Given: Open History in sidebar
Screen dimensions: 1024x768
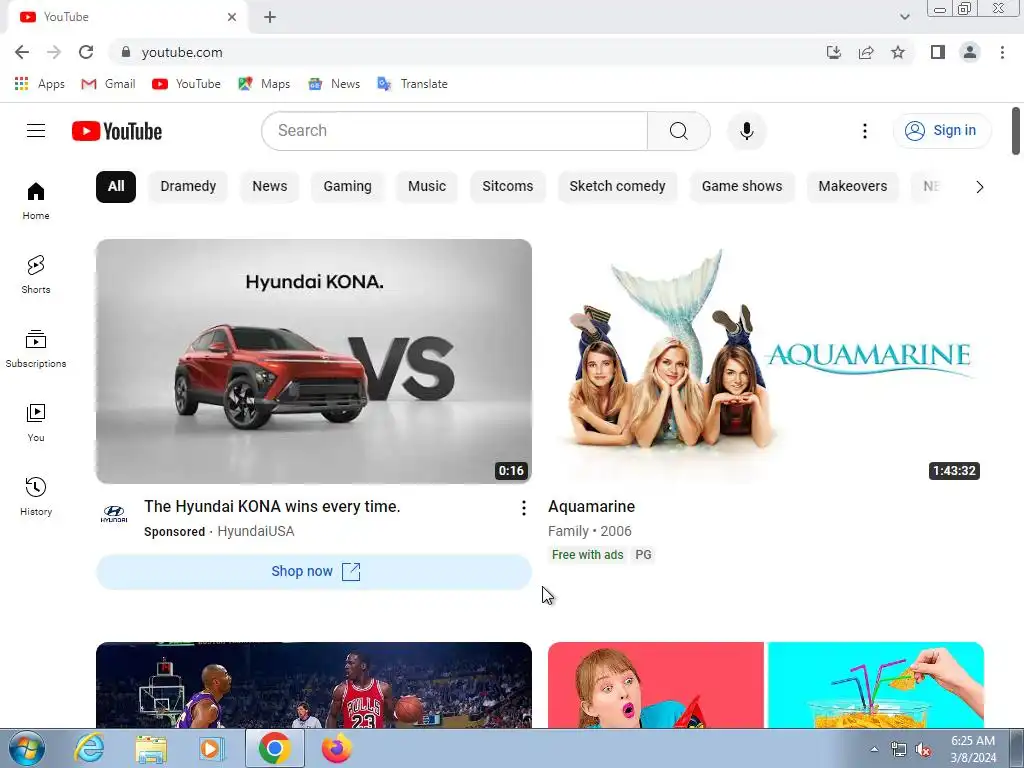Looking at the screenshot, I should [36, 497].
